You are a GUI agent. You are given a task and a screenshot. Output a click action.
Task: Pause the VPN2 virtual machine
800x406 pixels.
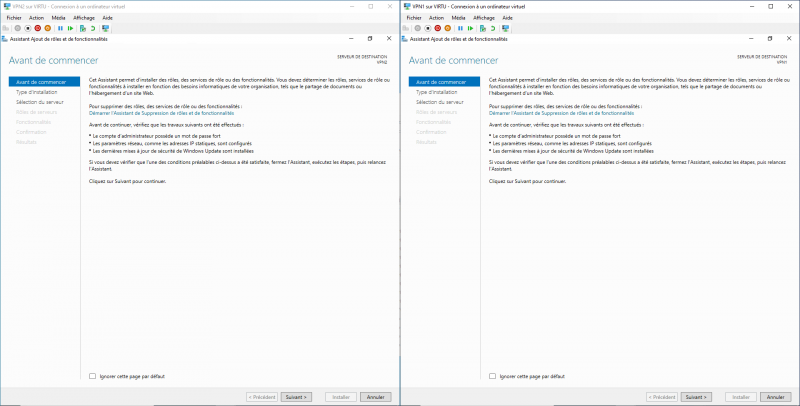(60, 28)
